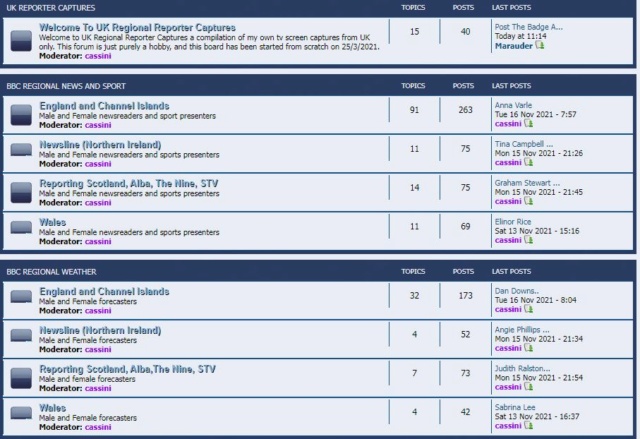
Task: Select timestamp 'Sat 13 Nov 2021 - 16:37'
Action: tap(537, 416)
